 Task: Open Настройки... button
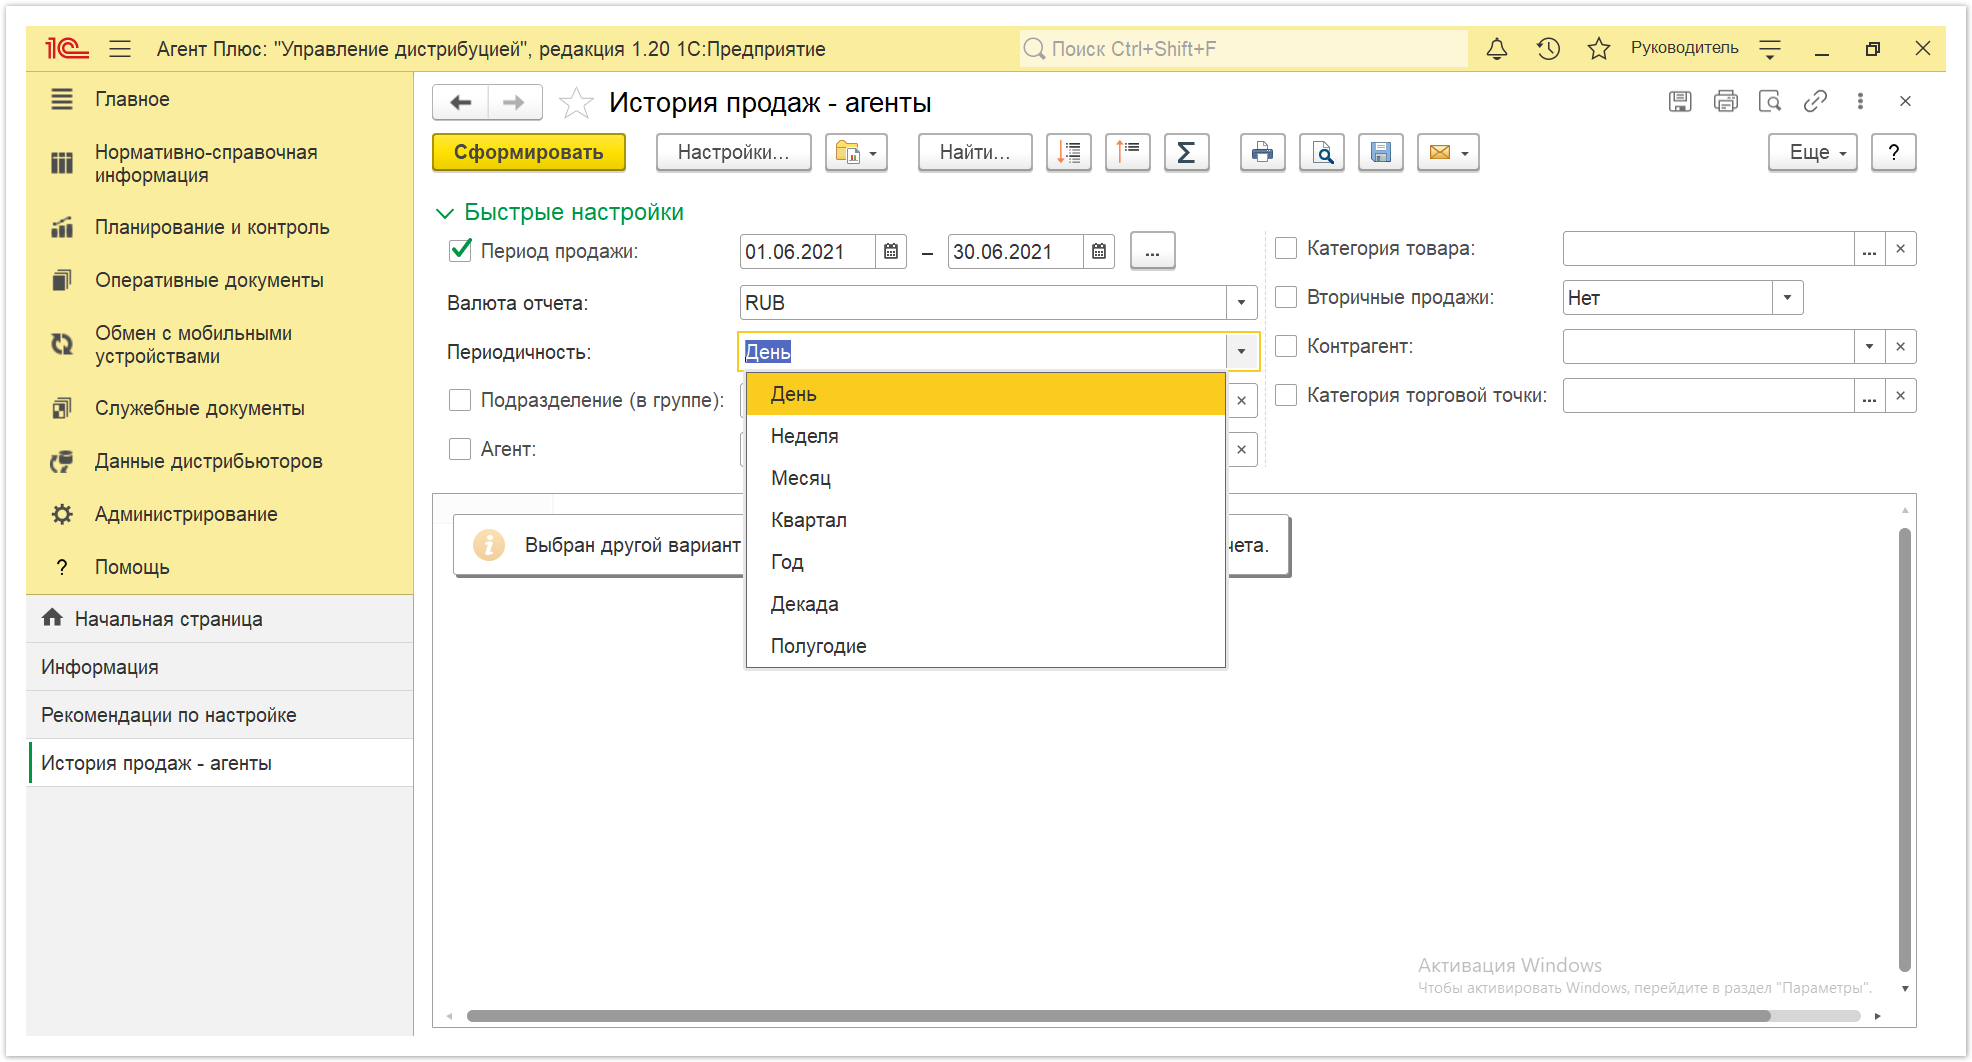[733, 152]
